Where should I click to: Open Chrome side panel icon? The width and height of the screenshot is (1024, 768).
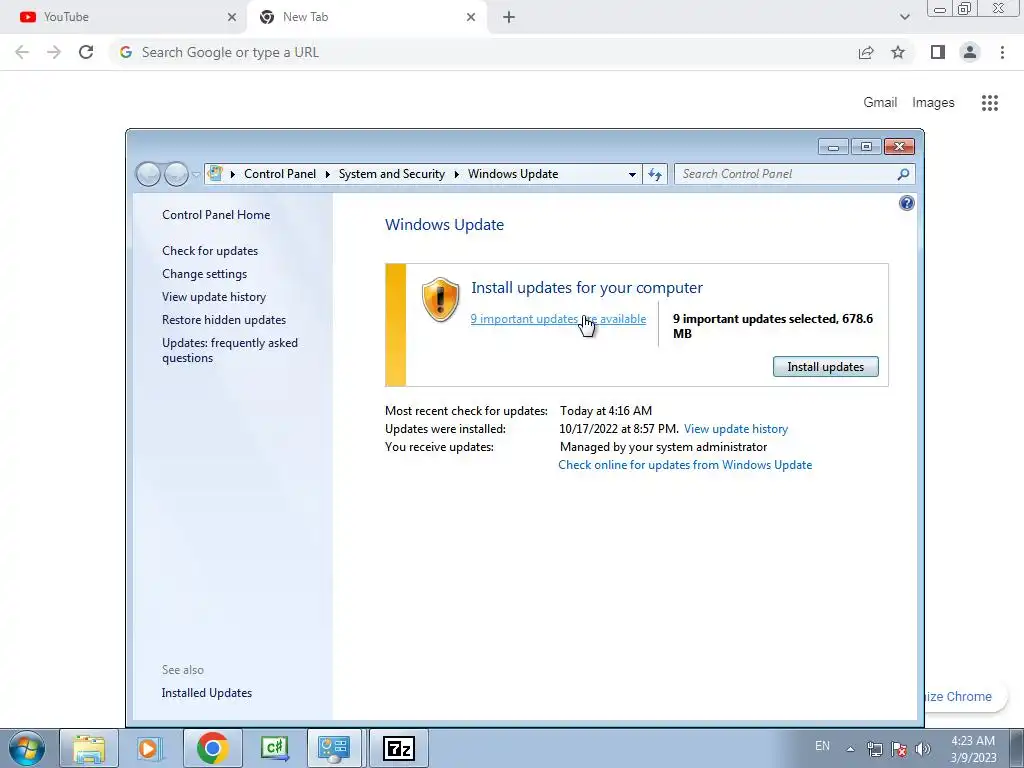point(938,52)
